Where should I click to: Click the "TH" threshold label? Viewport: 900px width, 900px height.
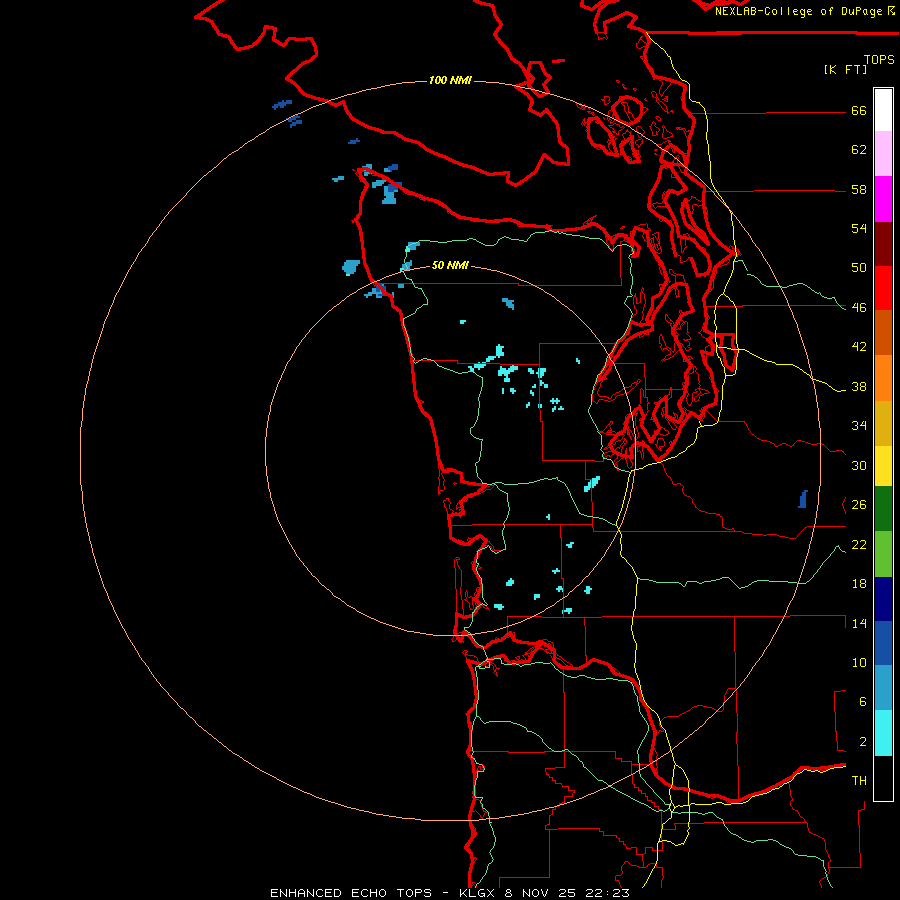tap(859, 781)
